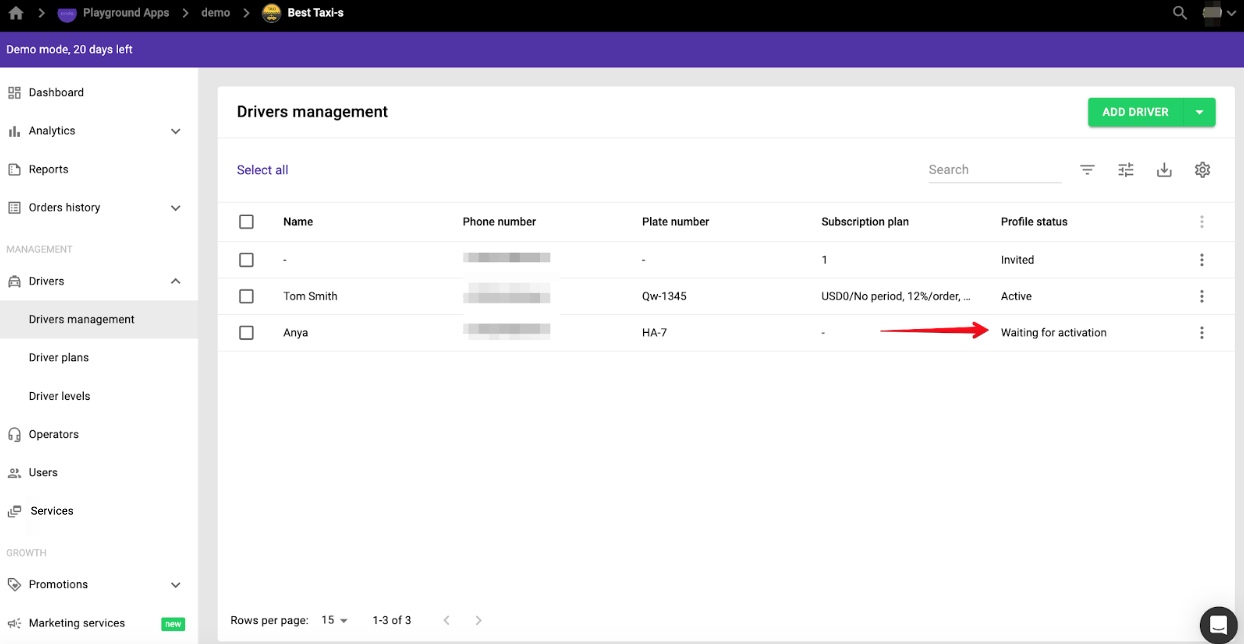Download the drivers list
Image resolution: width=1244 pixels, height=644 pixels.
[x=1164, y=170]
